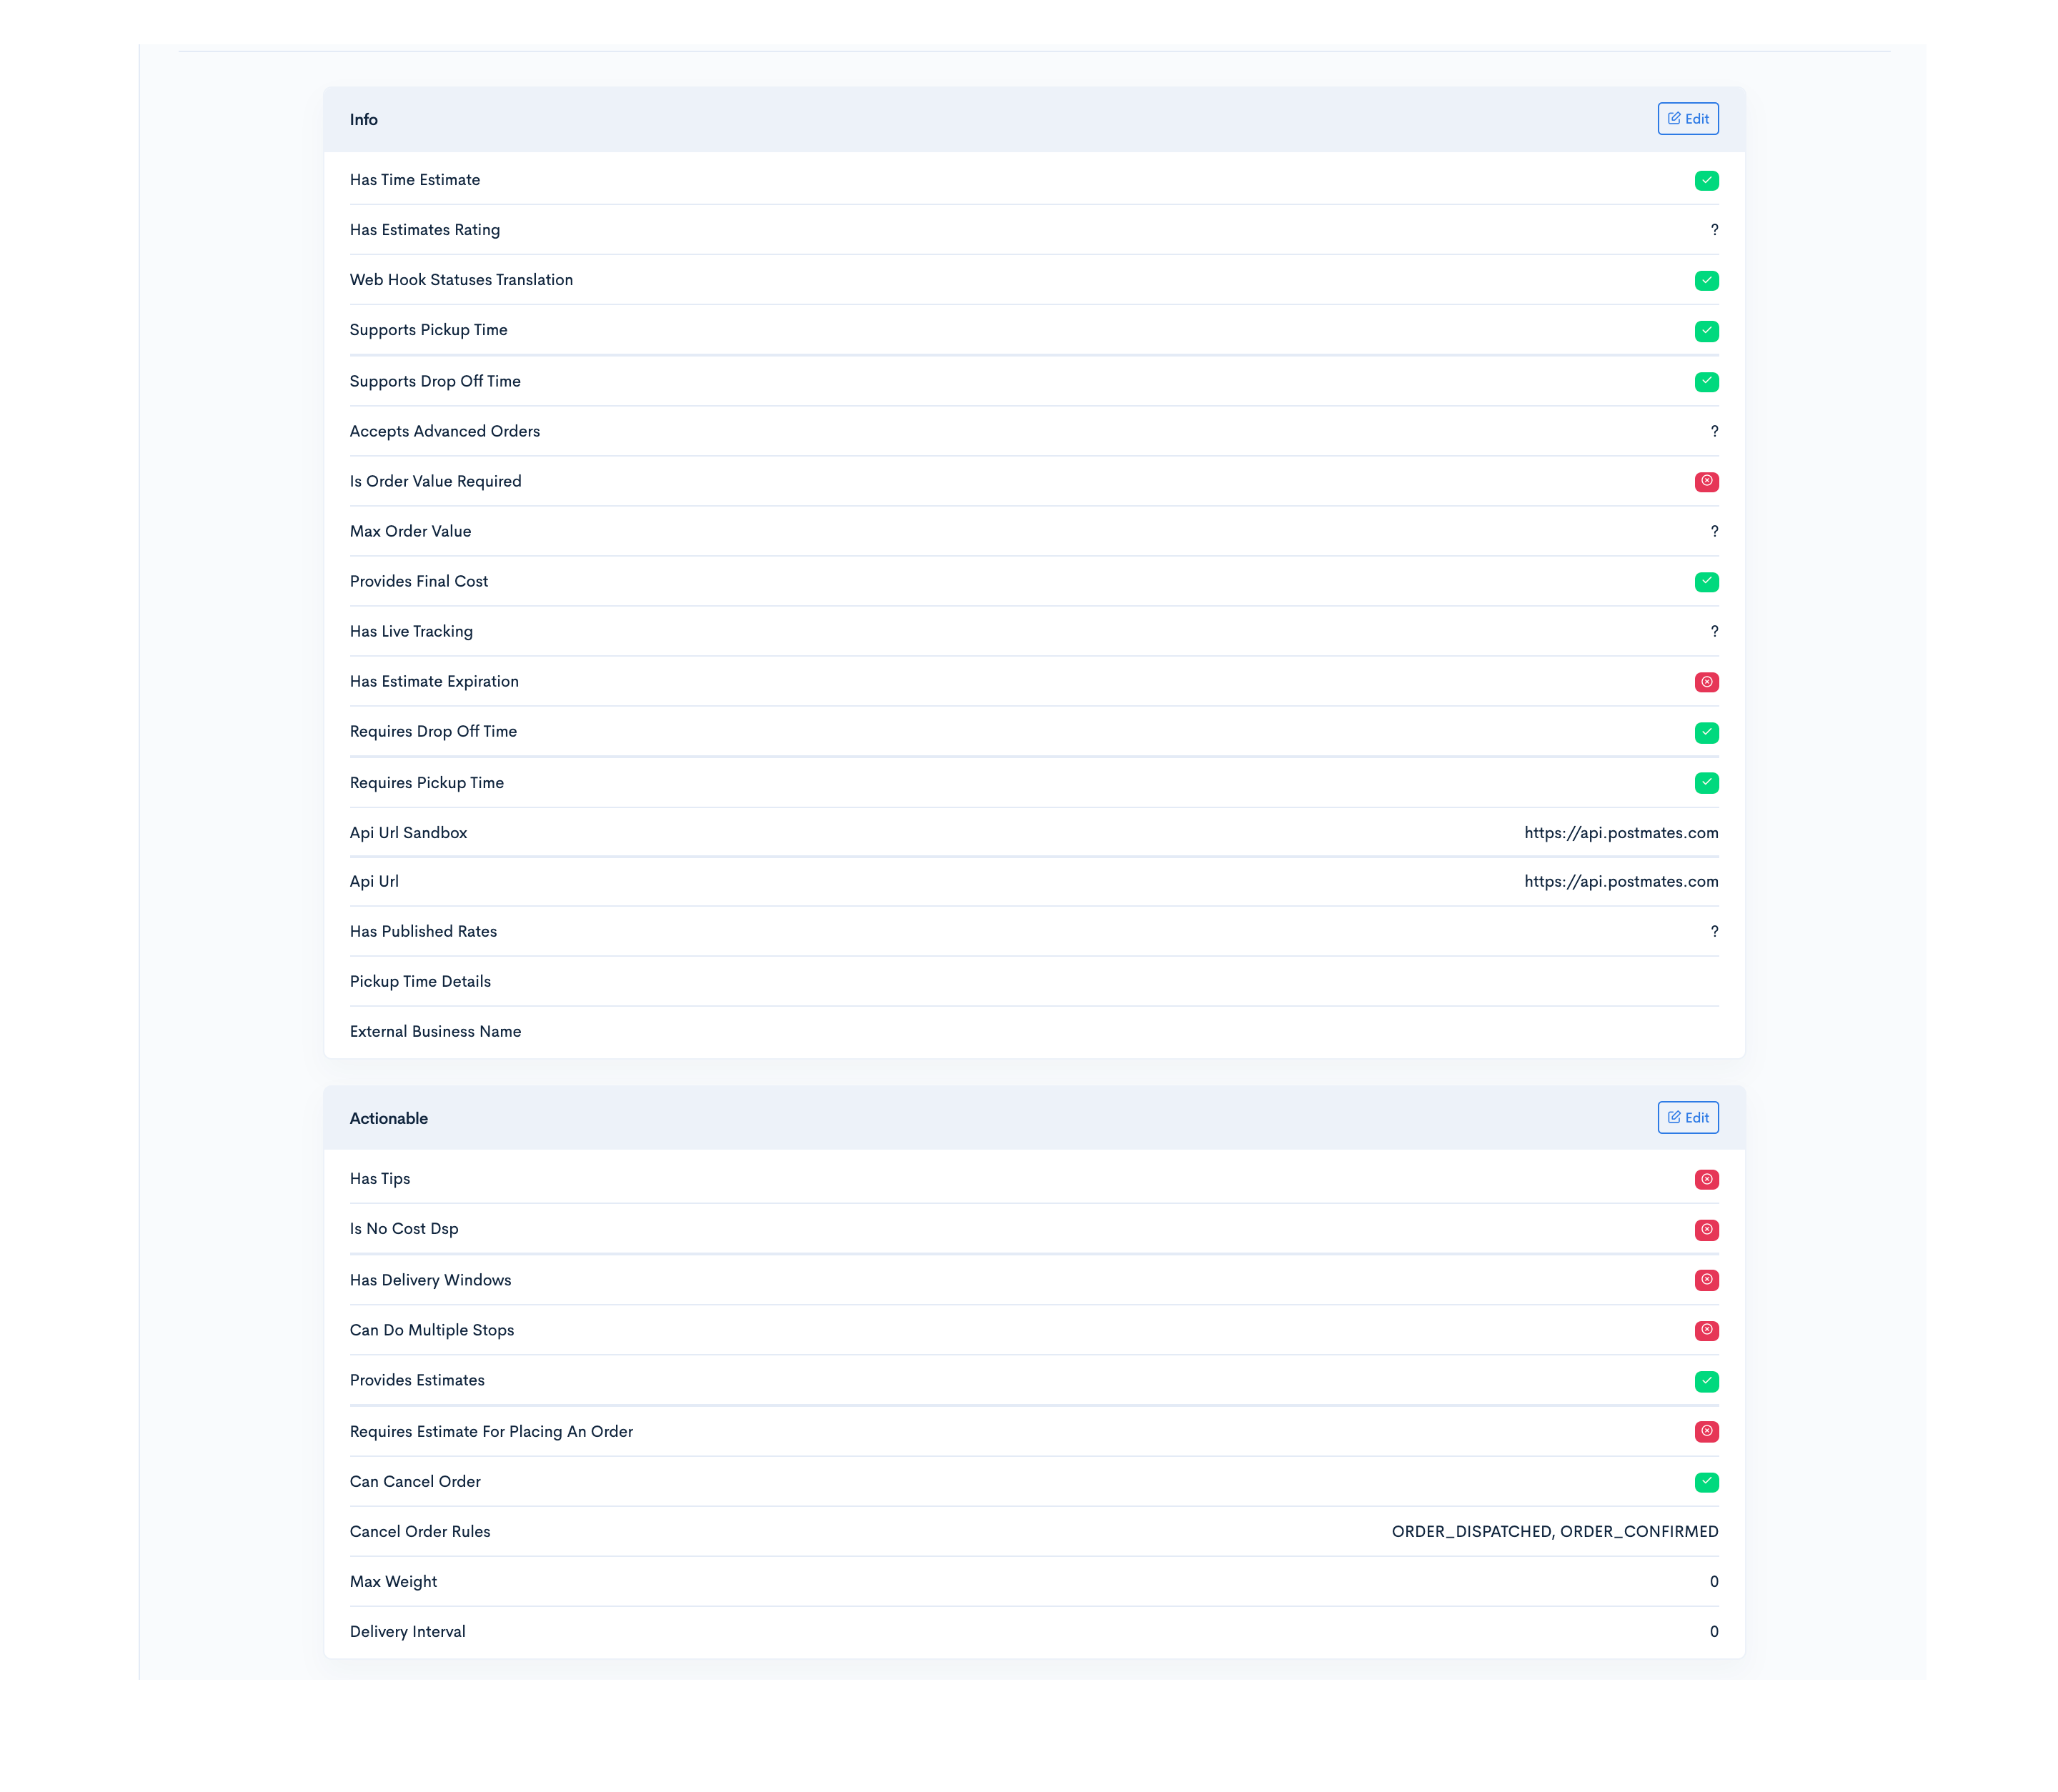The height and width of the screenshot is (1792, 2058).
Task: Click the Api Url Sandbox label
Action: [408, 833]
